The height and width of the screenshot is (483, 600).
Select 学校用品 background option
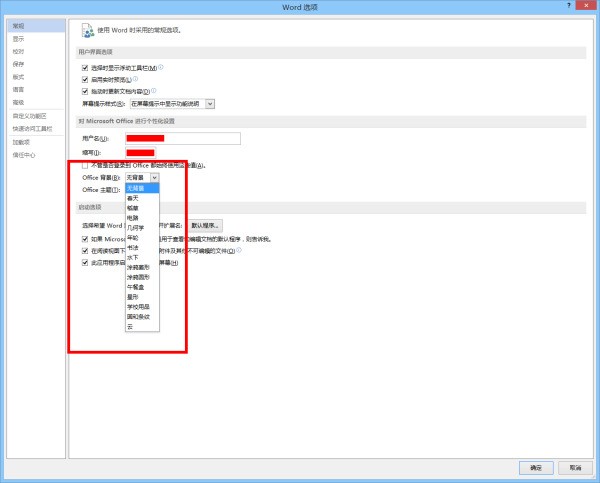(142, 307)
